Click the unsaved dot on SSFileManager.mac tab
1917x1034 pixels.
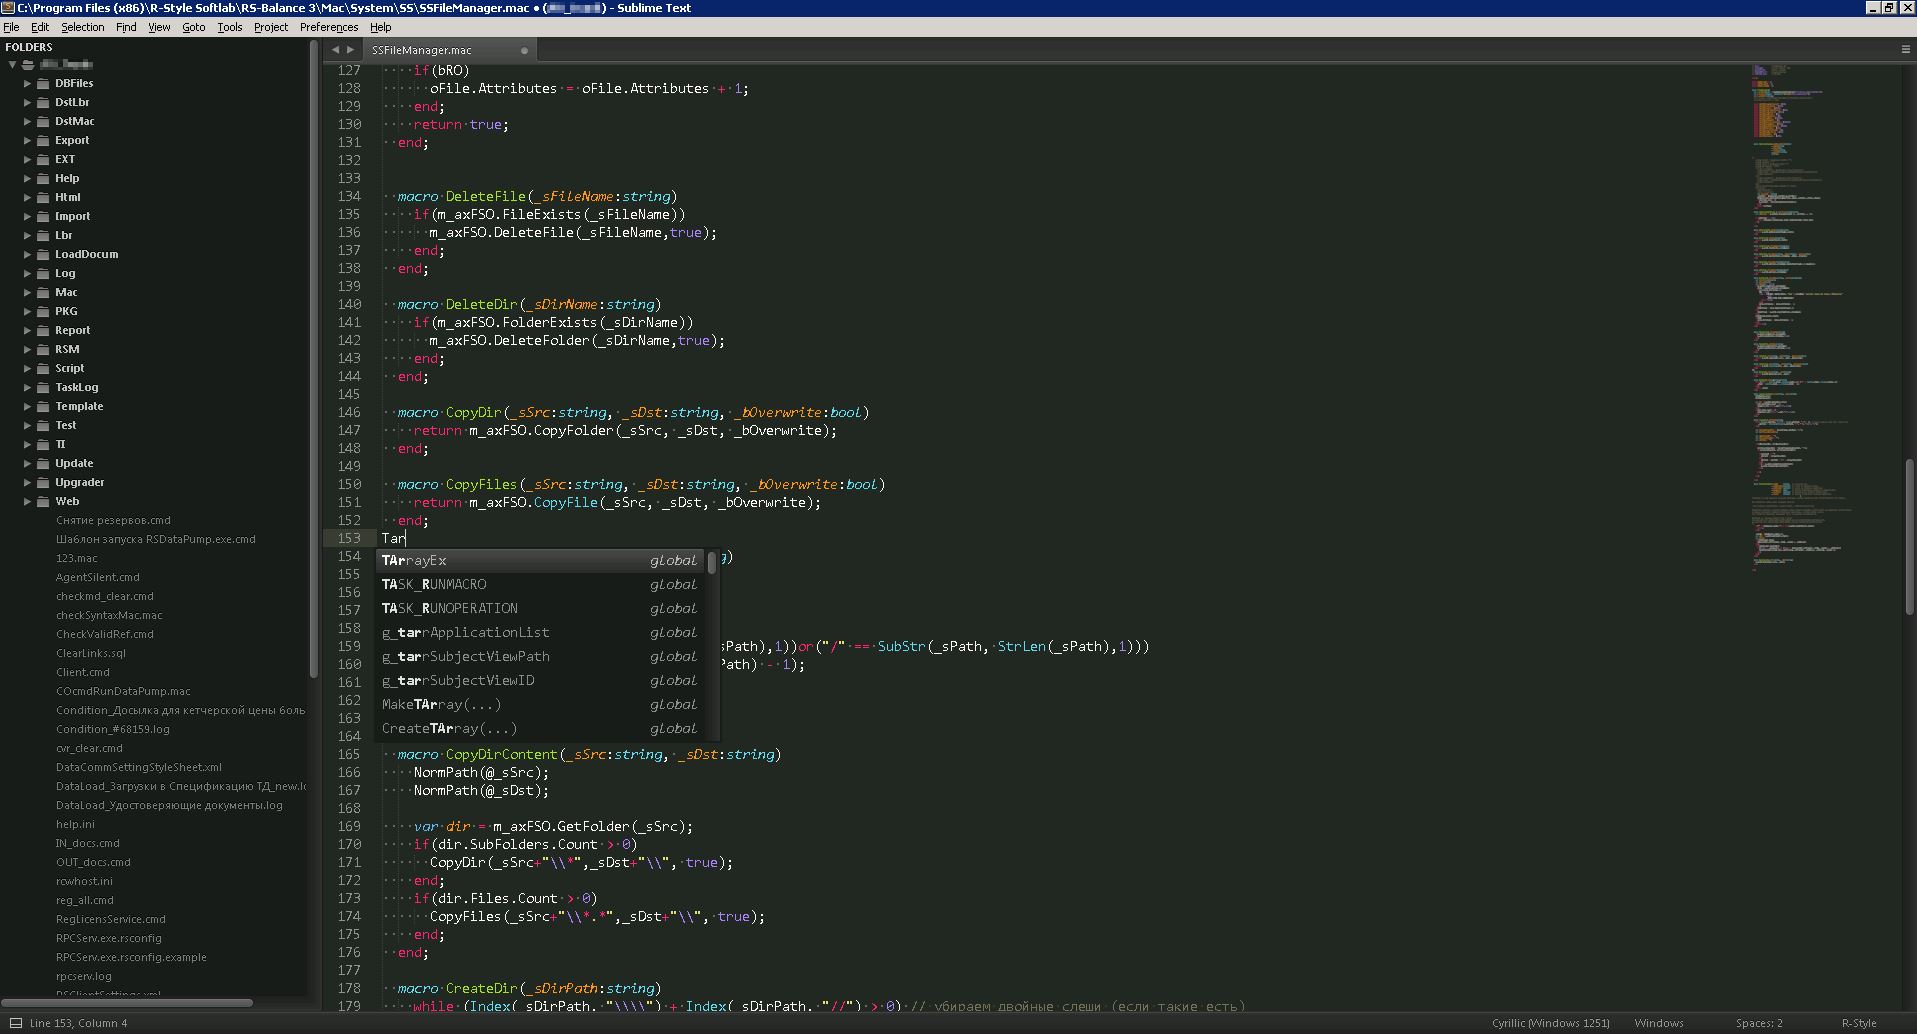[x=524, y=50]
